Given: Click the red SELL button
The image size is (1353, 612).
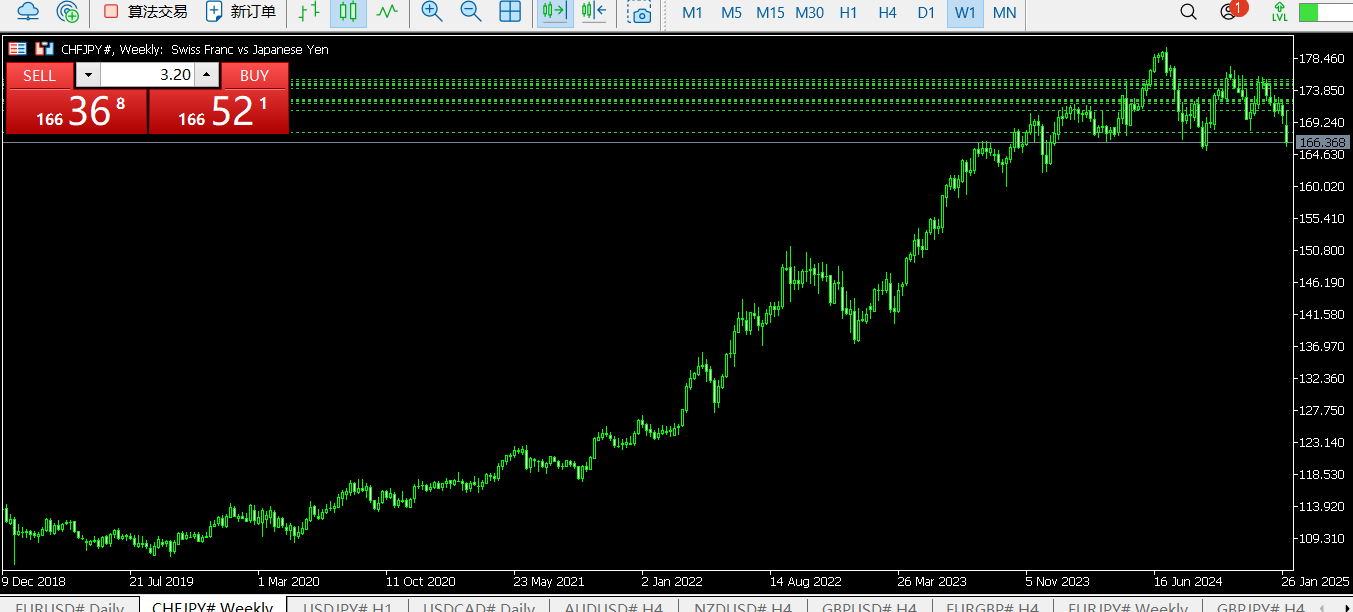Looking at the screenshot, I should click(40, 75).
